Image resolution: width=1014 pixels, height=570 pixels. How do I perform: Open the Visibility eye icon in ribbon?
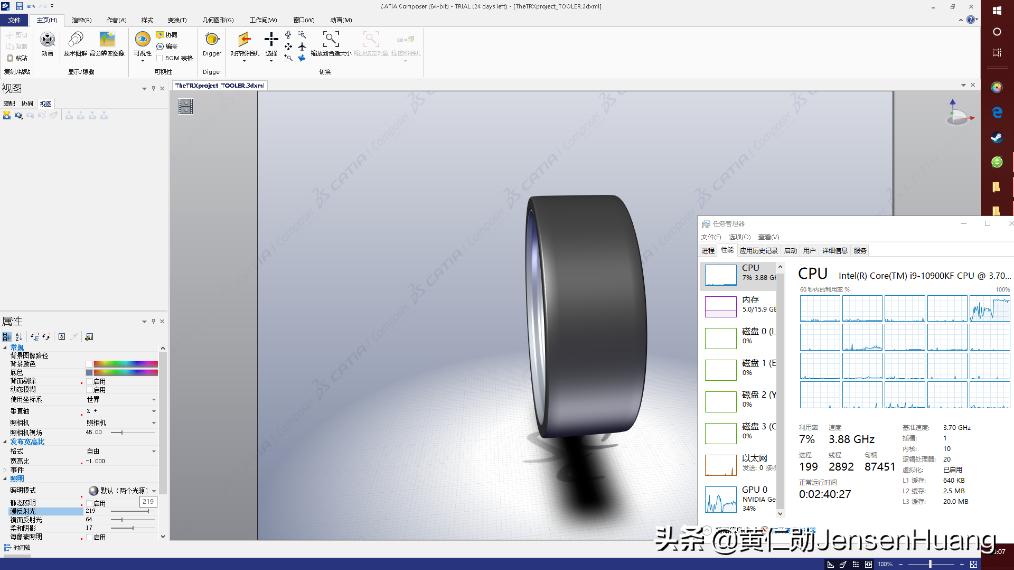click(x=143, y=39)
